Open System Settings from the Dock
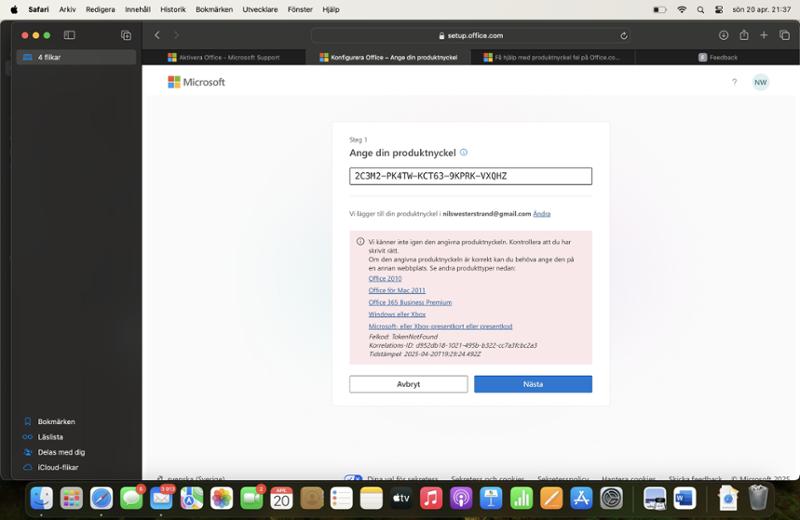800x520 pixels. pos(611,498)
